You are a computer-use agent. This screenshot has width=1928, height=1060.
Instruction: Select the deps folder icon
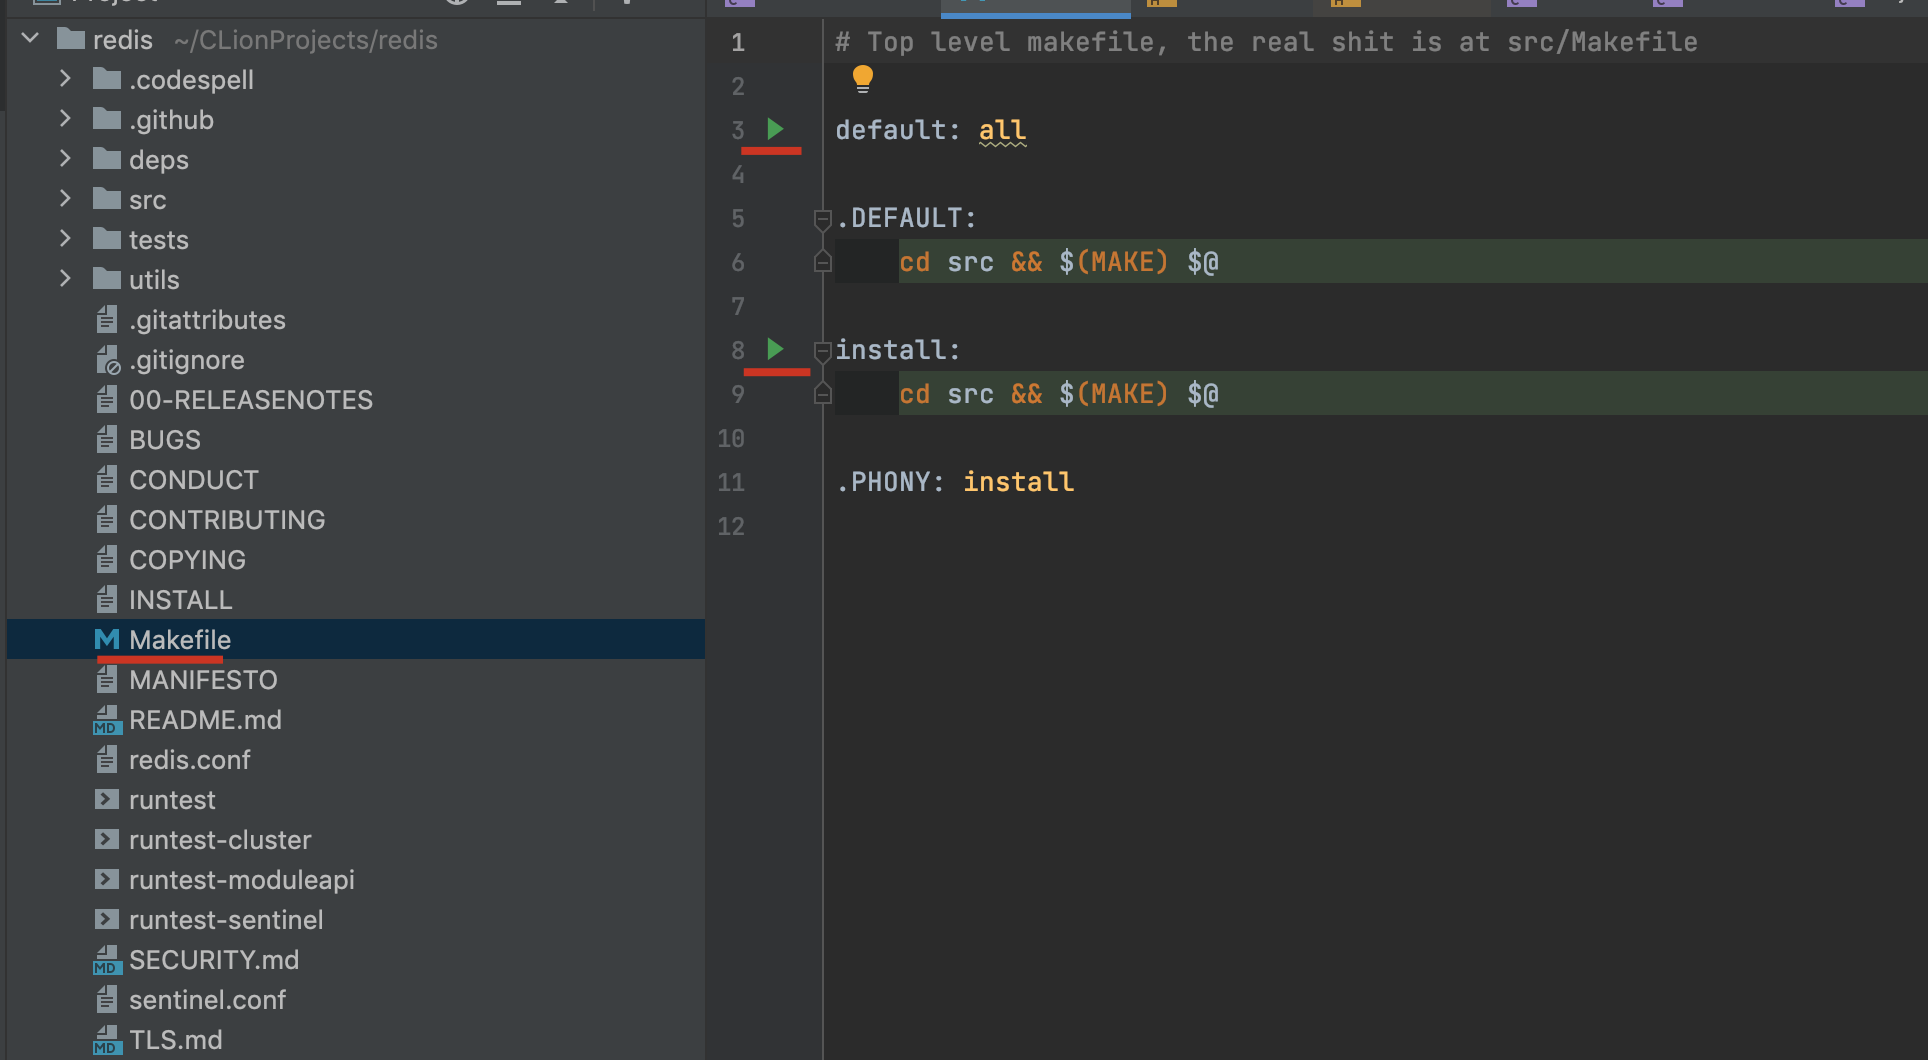(x=107, y=159)
